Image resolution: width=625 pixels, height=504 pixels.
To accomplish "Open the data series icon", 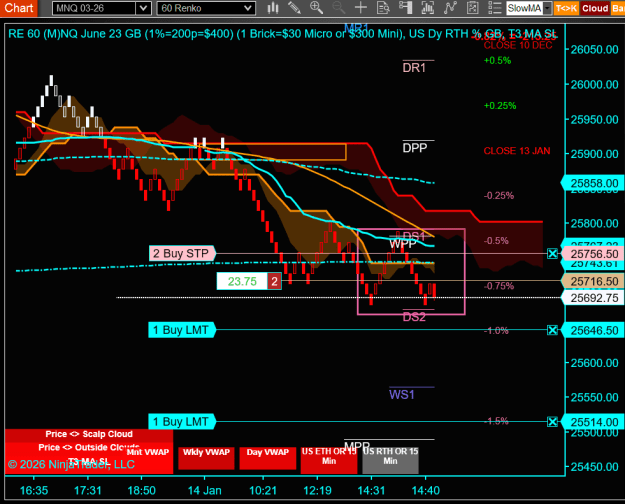I will point(428,8).
